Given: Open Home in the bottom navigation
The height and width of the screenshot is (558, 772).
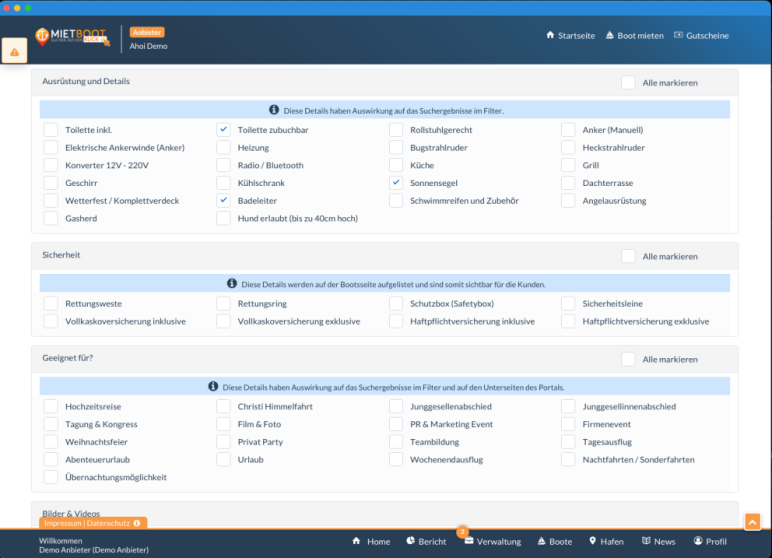Looking at the screenshot, I should point(370,541).
